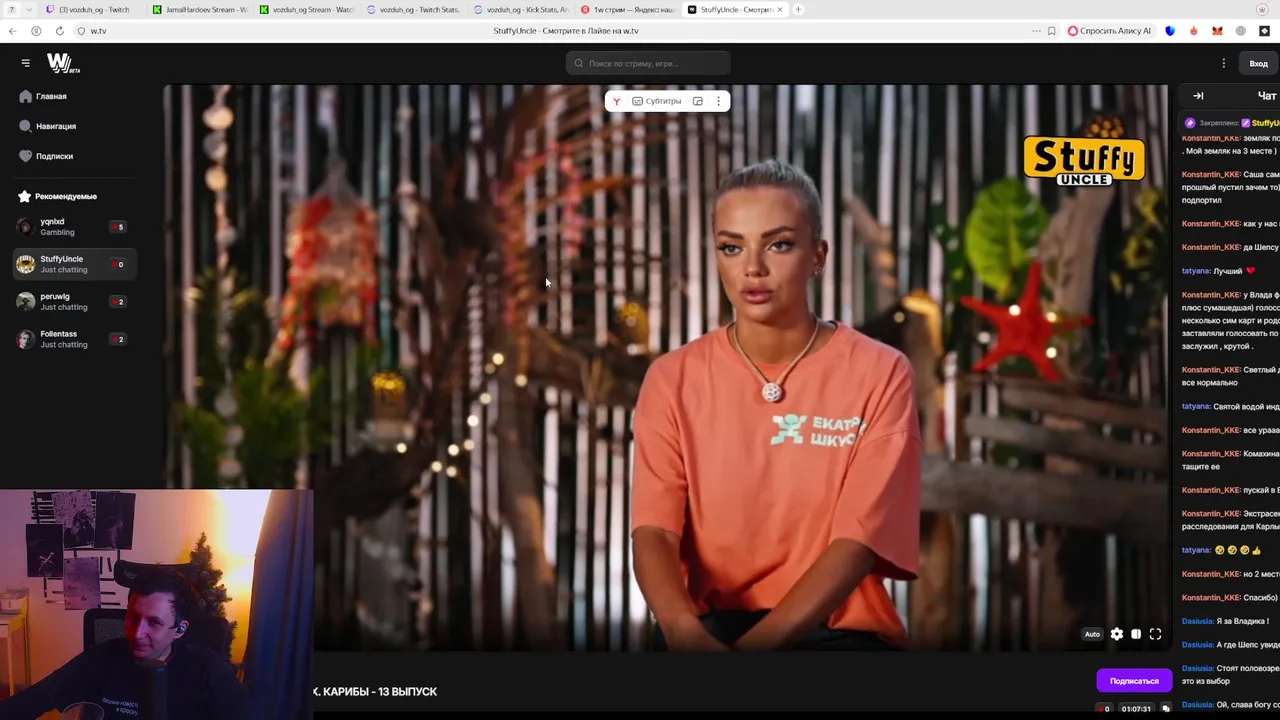The width and height of the screenshot is (1280, 720).
Task: Click the Вход login button
Action: tap(1258, 63)
